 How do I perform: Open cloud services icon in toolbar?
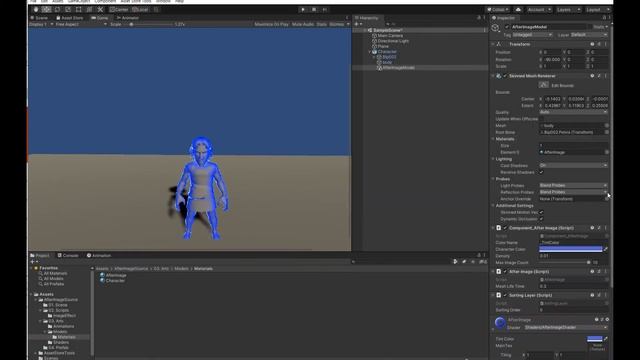click(518, 9)
